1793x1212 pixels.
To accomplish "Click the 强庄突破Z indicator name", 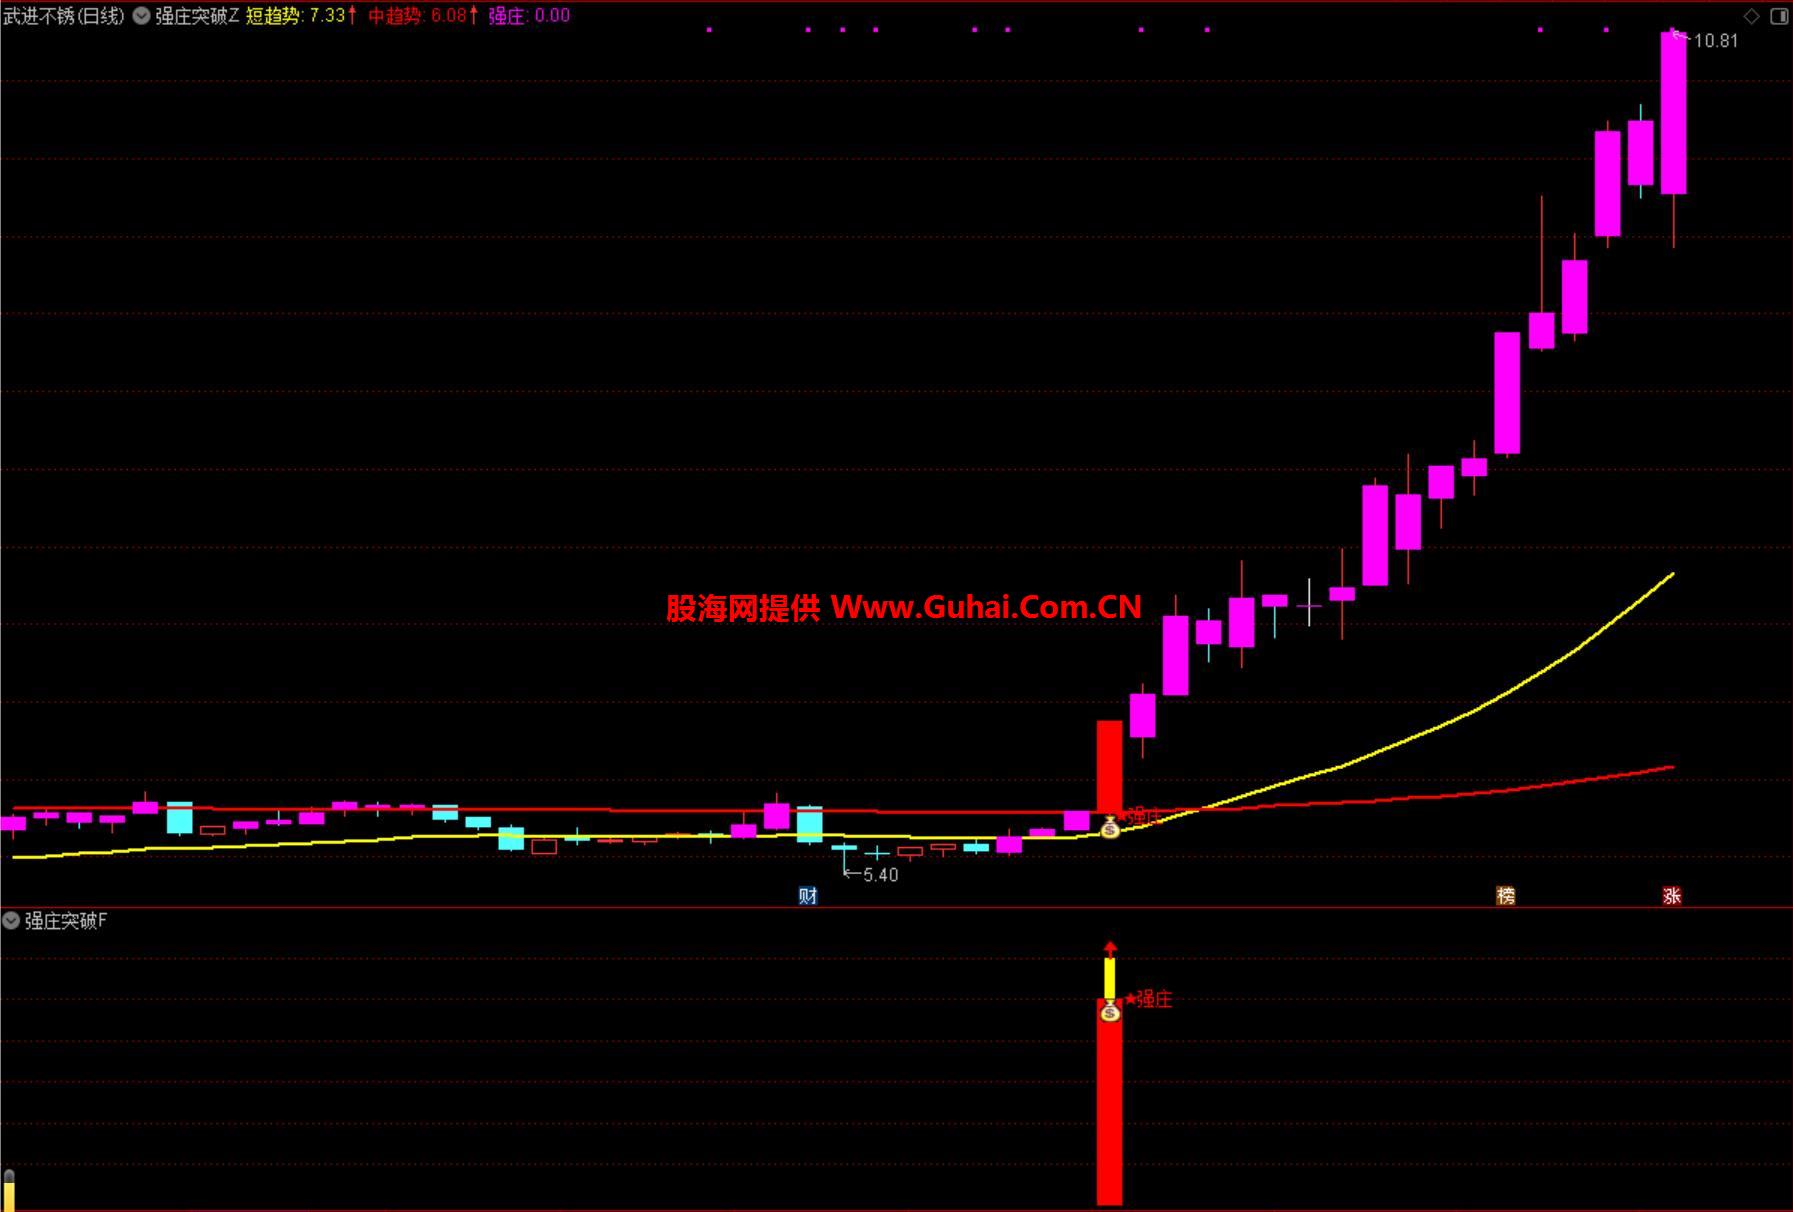I will point(197,16).
